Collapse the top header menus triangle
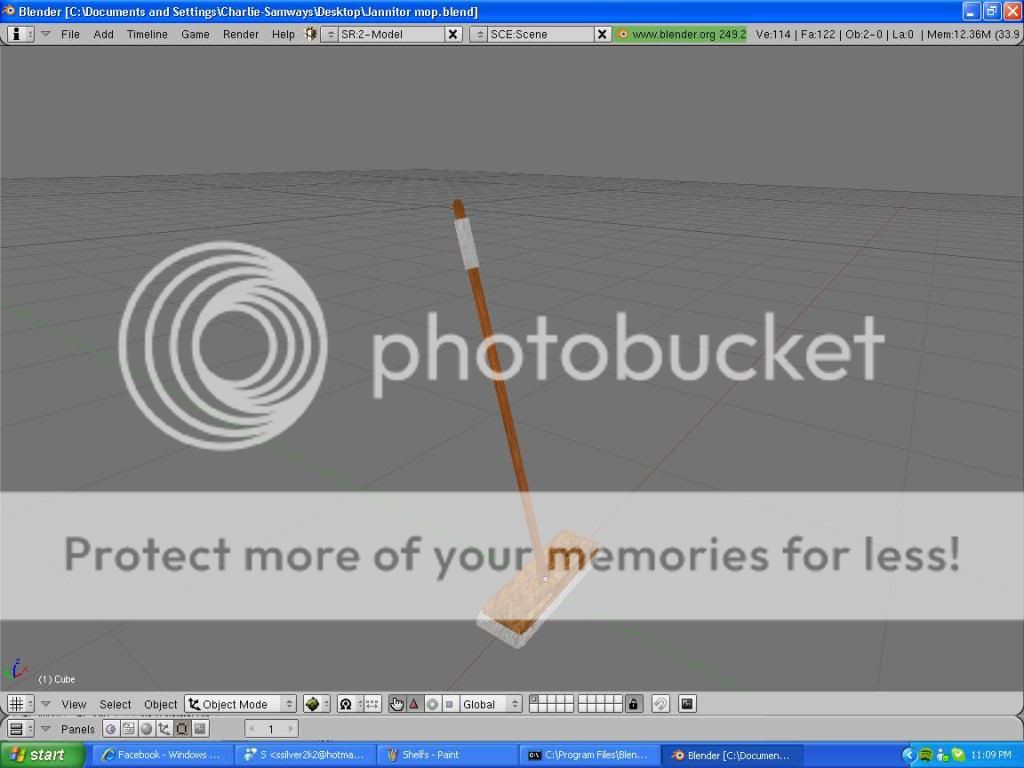Image resolution: width=1024 pixels, height=768 pixels. 46,34
